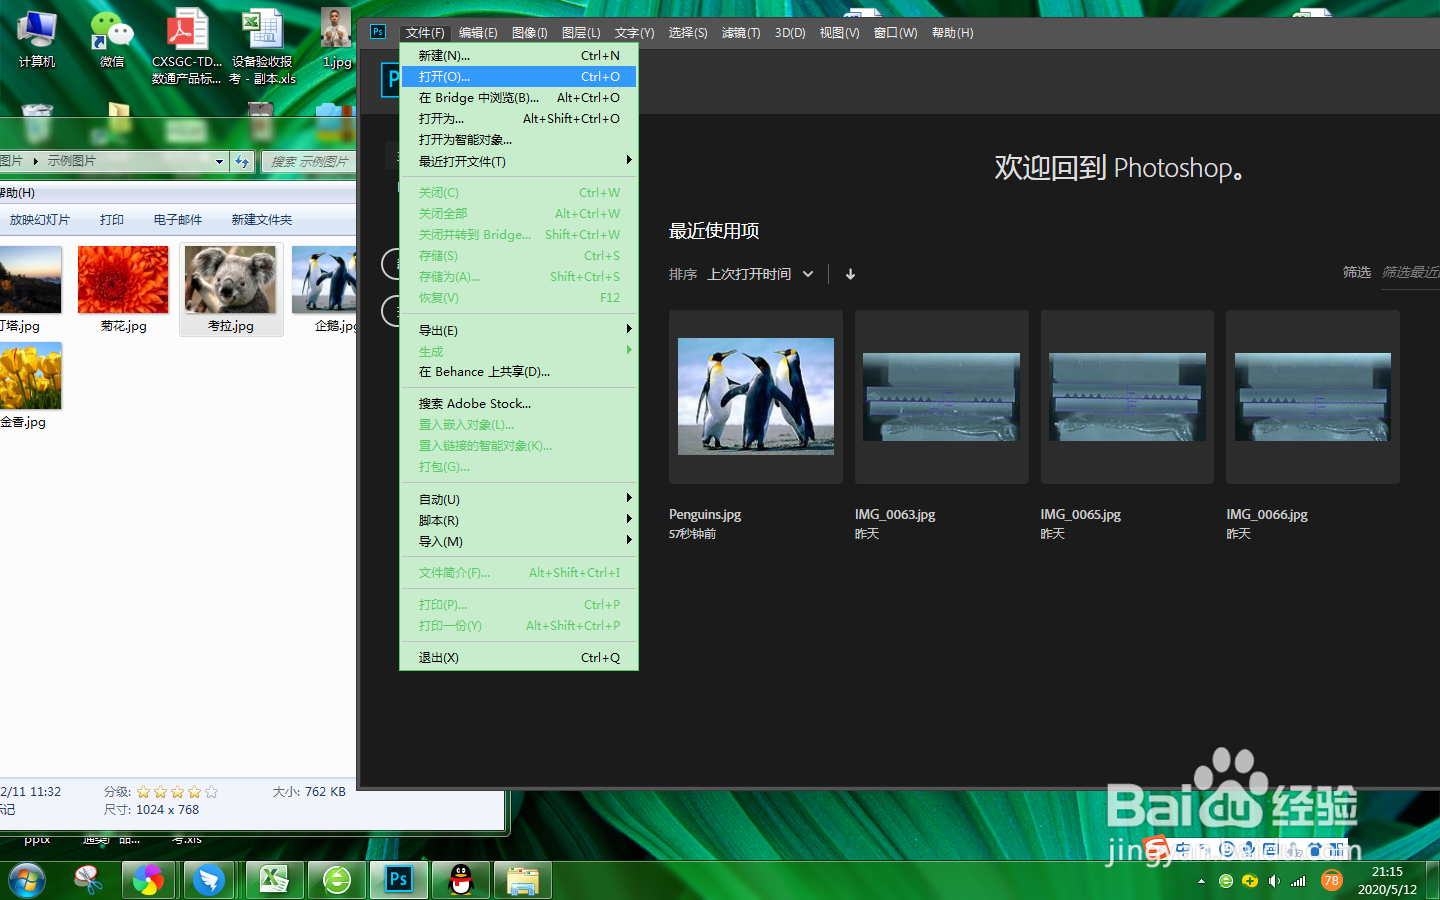This screenshot has height=900, width=1440.
Task: Select the CXSGC-TD PDF desktop file
Action: [187, 45]
